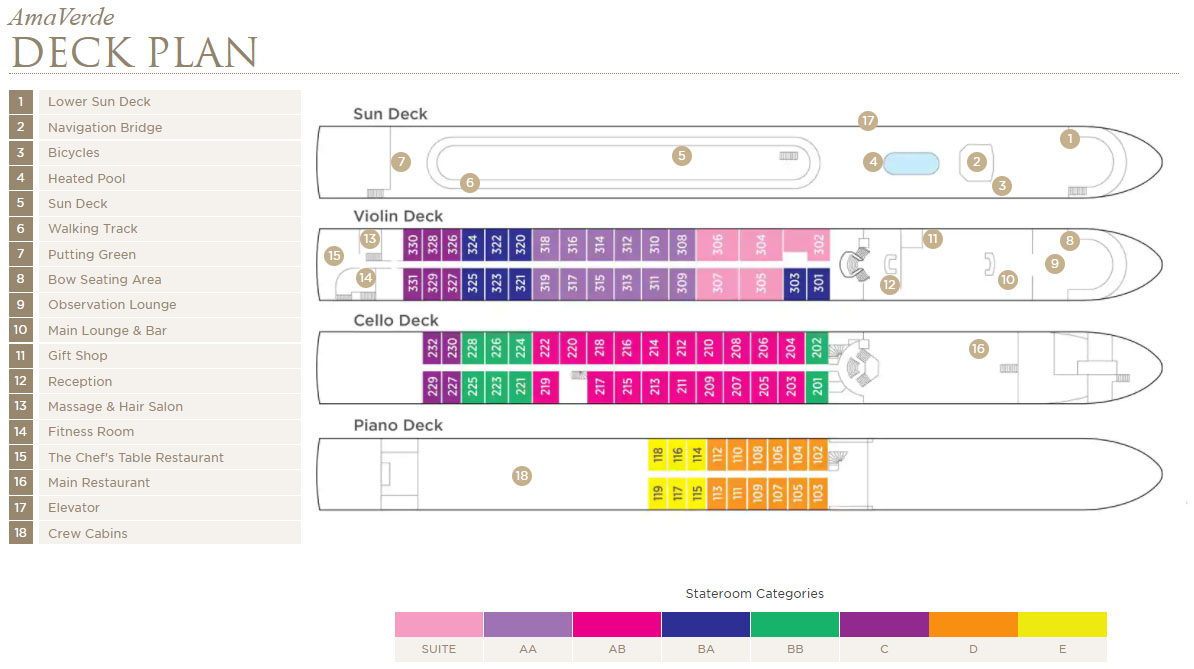Select The Chef's Table Restaurant legend row

pyautogui.click(x=155, y=457)
